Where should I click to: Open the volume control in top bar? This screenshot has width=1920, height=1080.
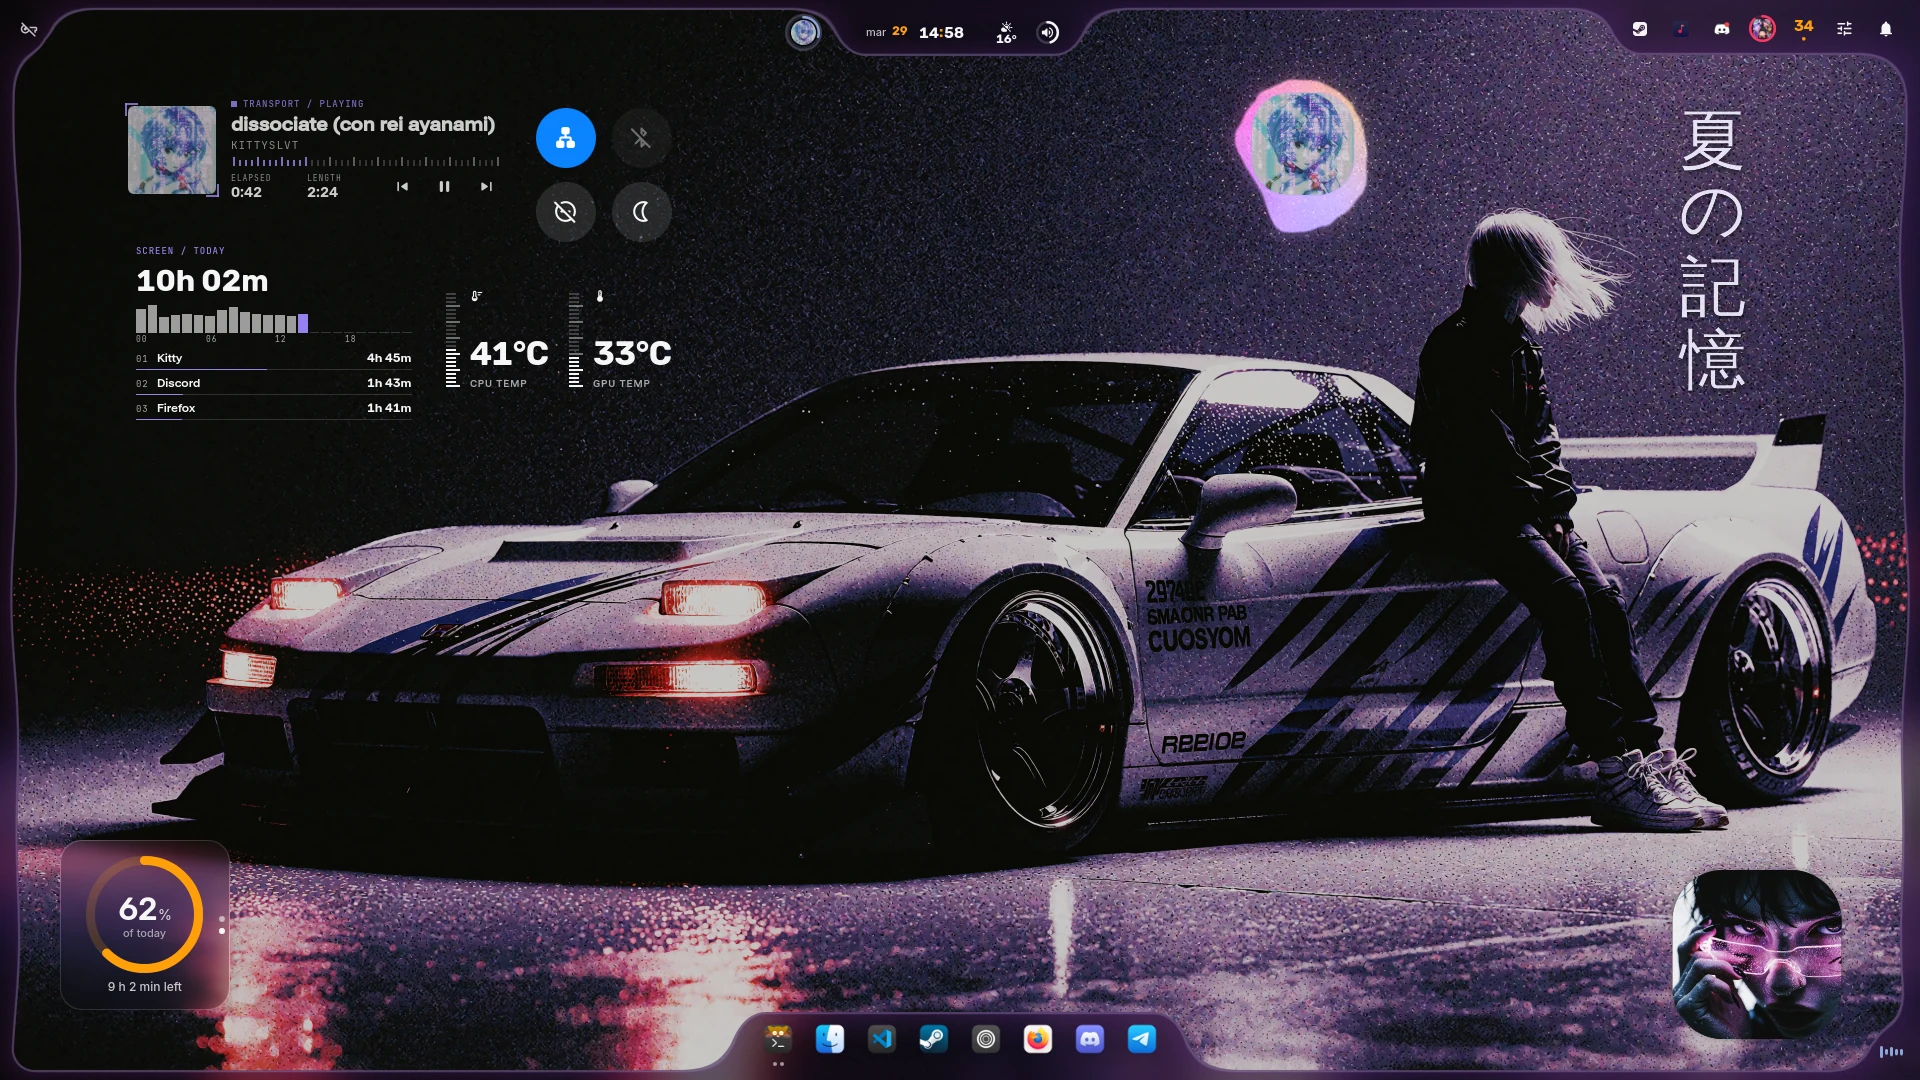coord(1048,33)
